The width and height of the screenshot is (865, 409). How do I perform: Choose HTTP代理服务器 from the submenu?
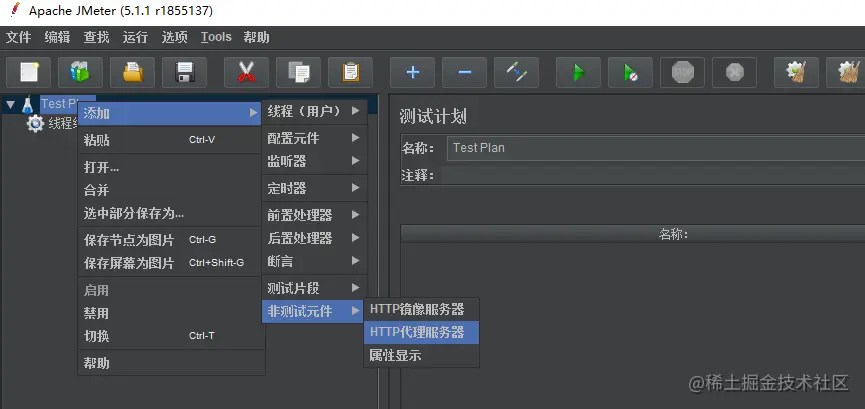click(421, 332)
